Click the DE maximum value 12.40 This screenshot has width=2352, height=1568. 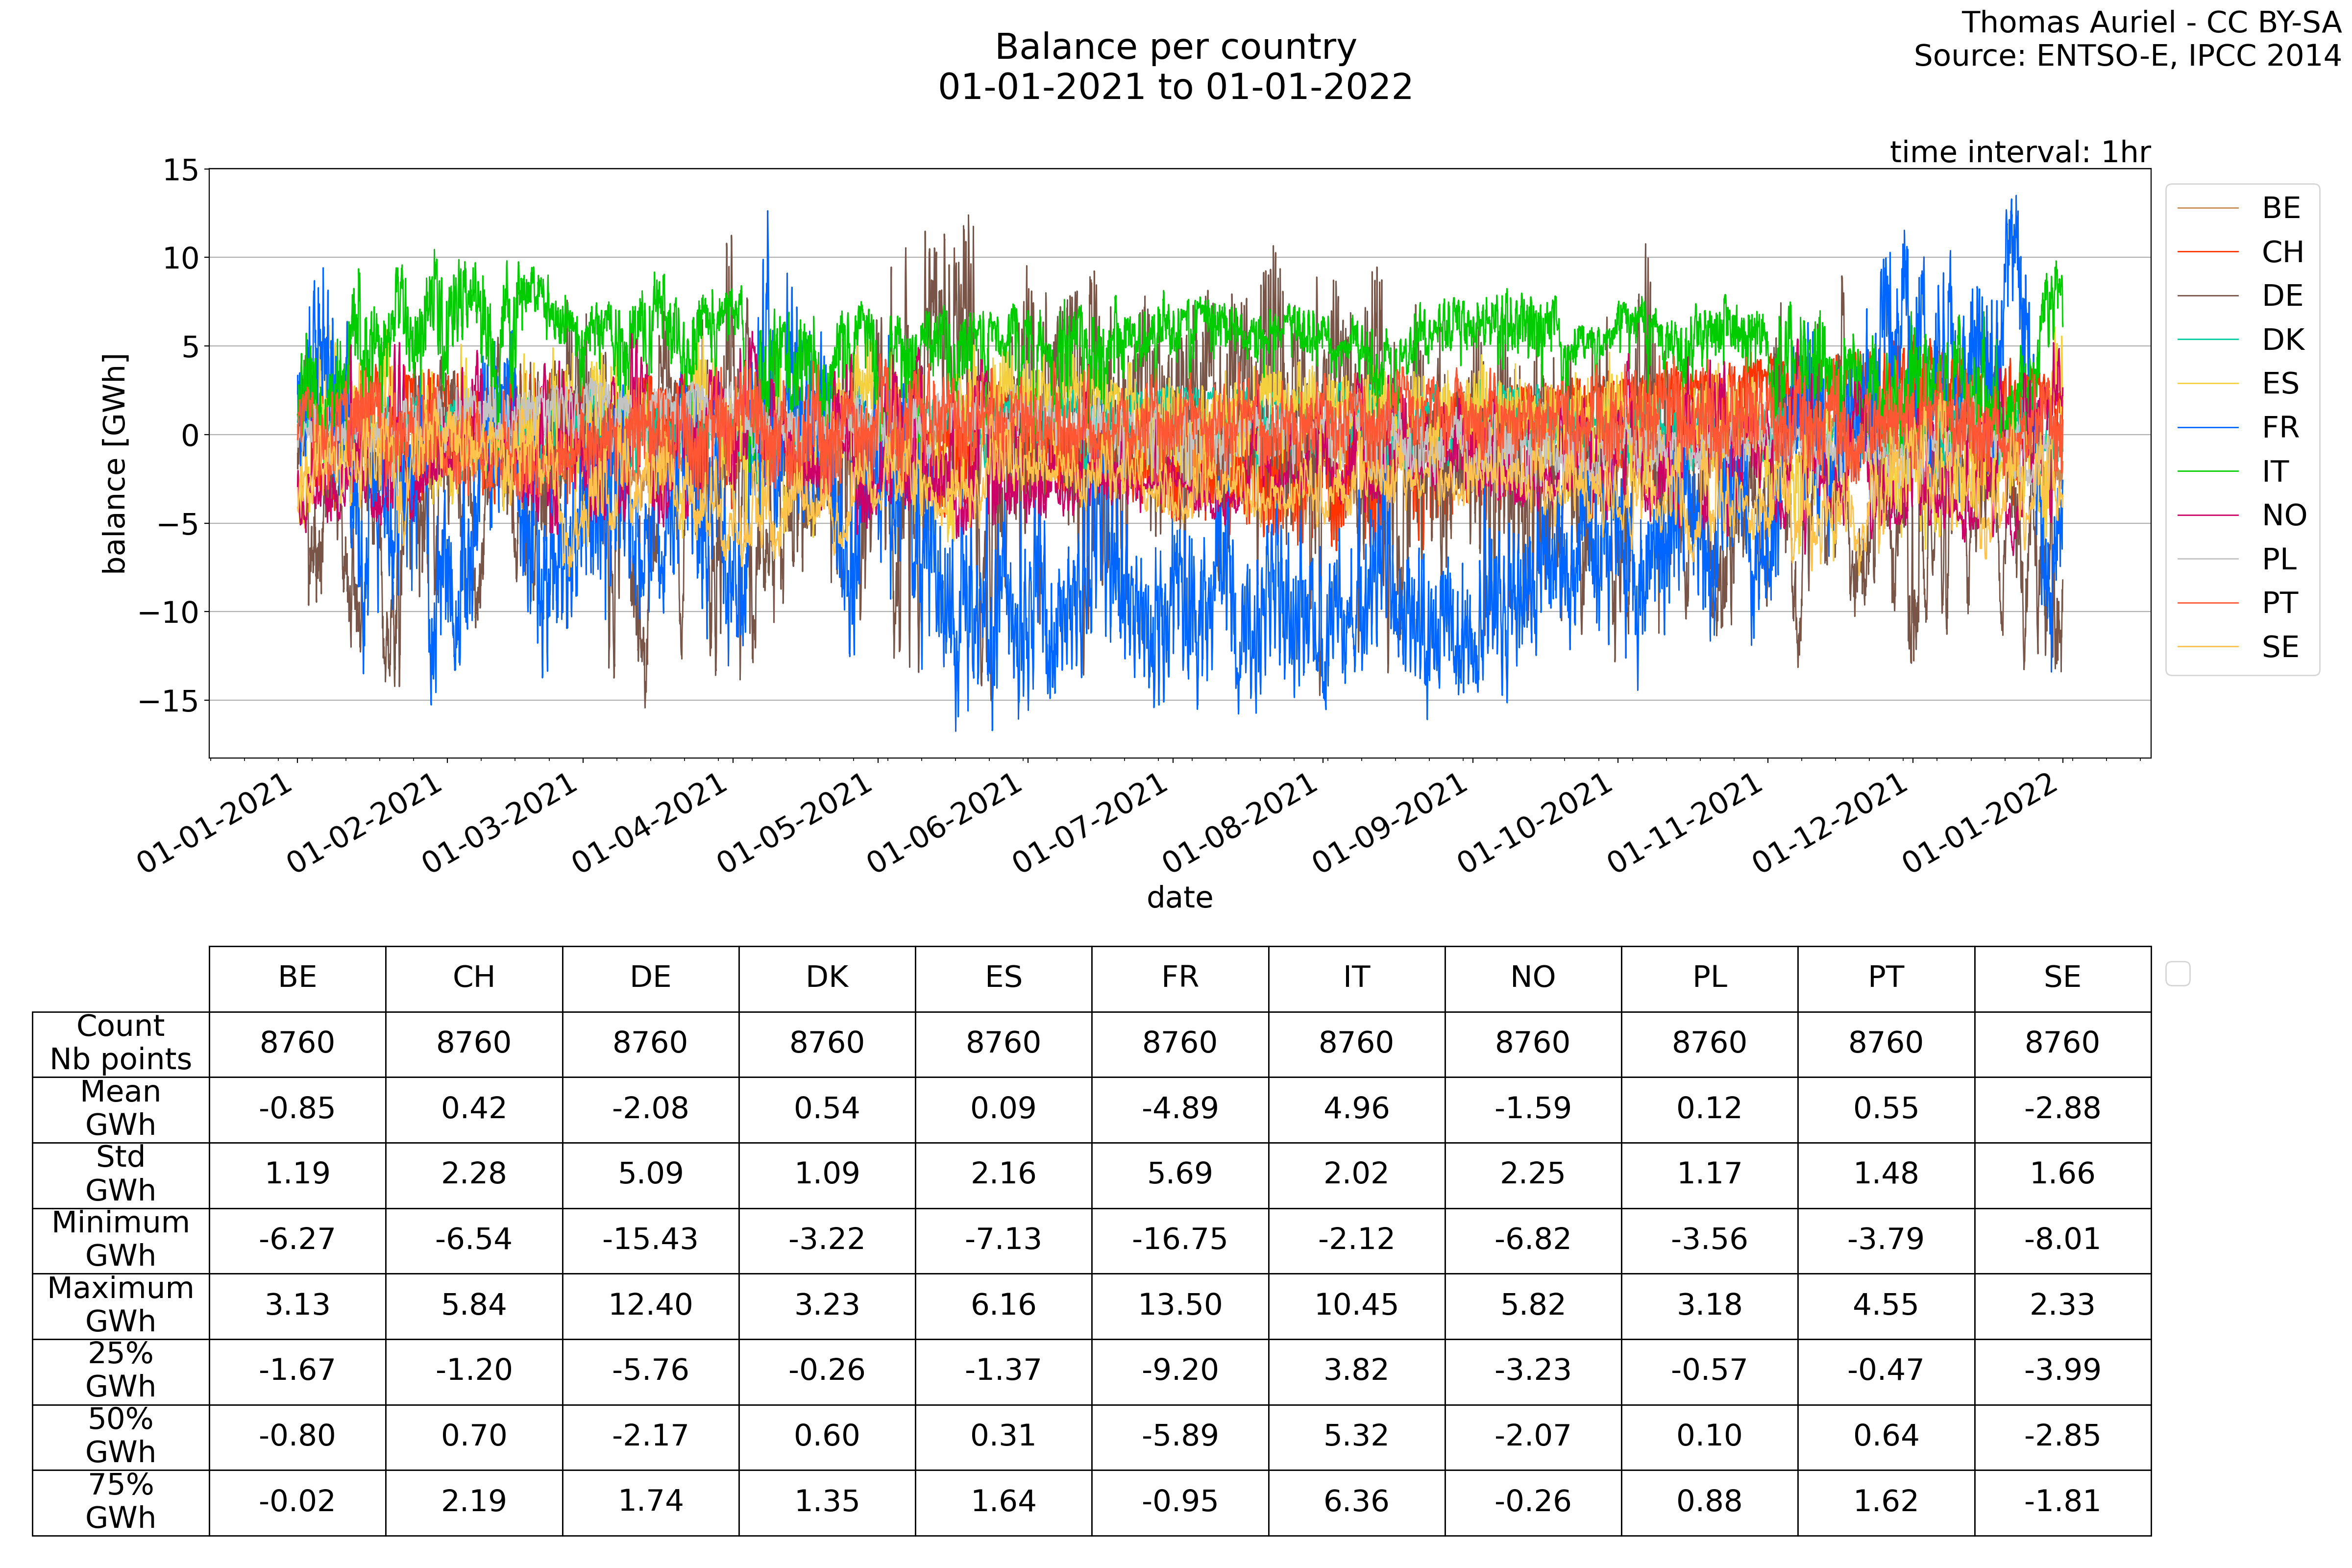[x=650, y=1305]
